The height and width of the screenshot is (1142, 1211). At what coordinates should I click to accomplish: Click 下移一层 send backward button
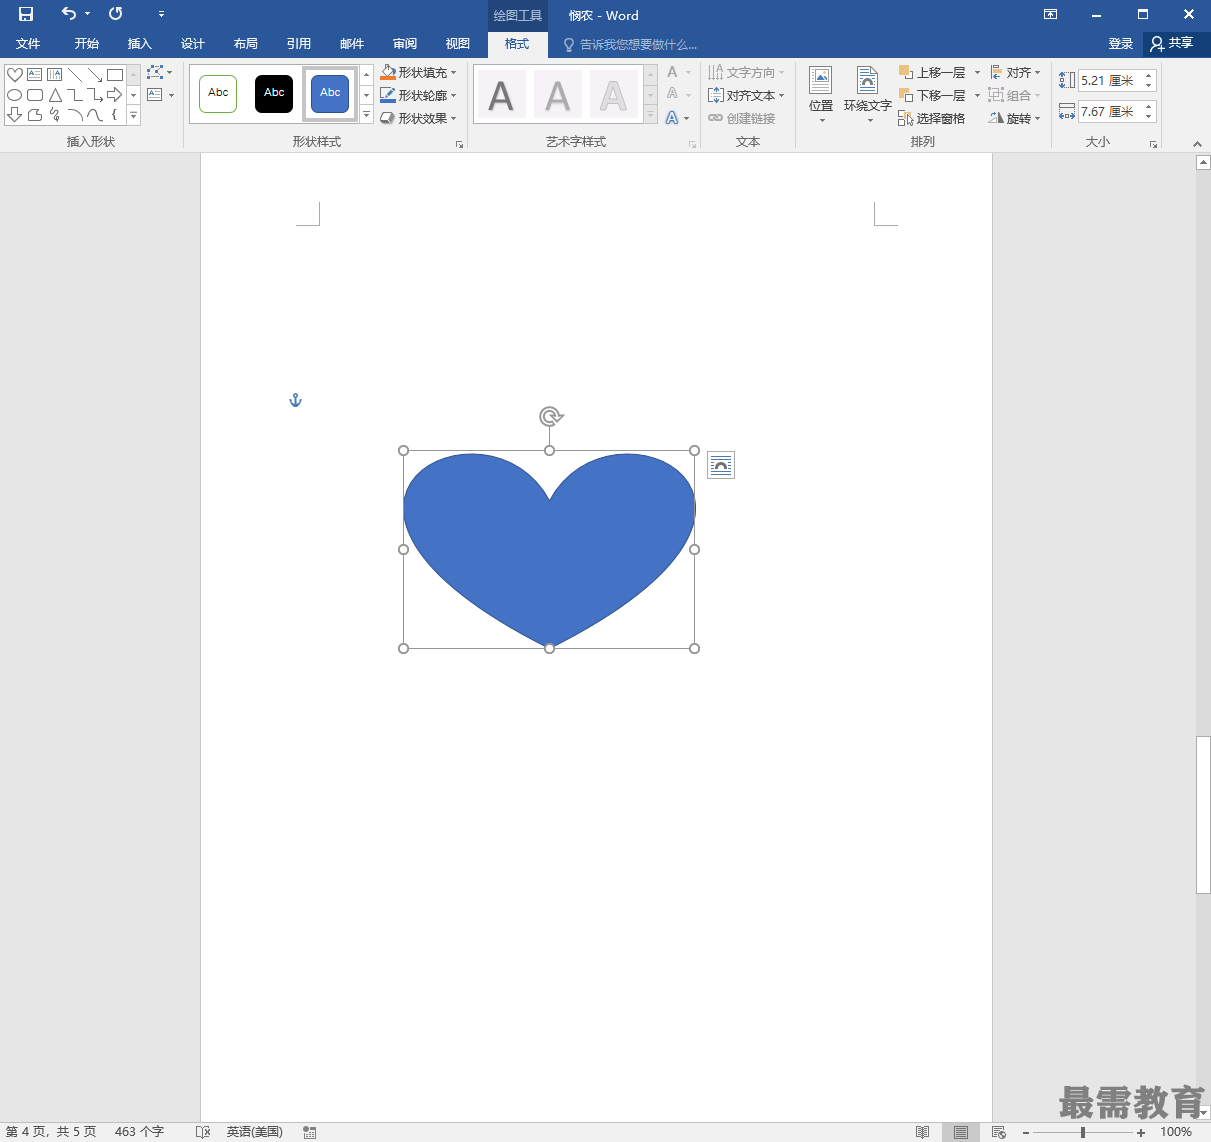[932, 95]
